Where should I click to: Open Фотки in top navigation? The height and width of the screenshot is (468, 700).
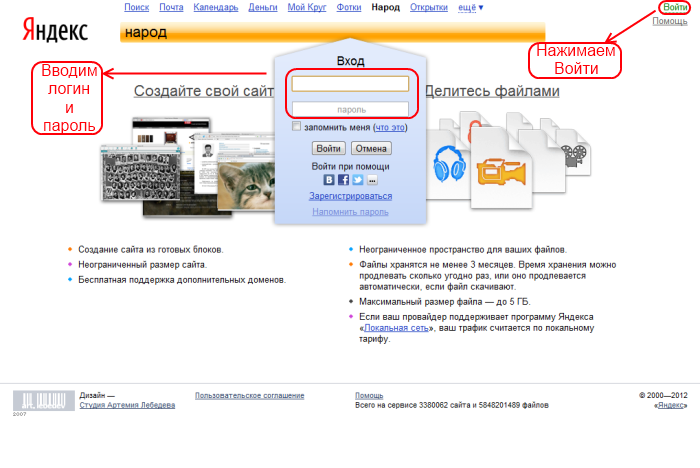click(349, 7)
